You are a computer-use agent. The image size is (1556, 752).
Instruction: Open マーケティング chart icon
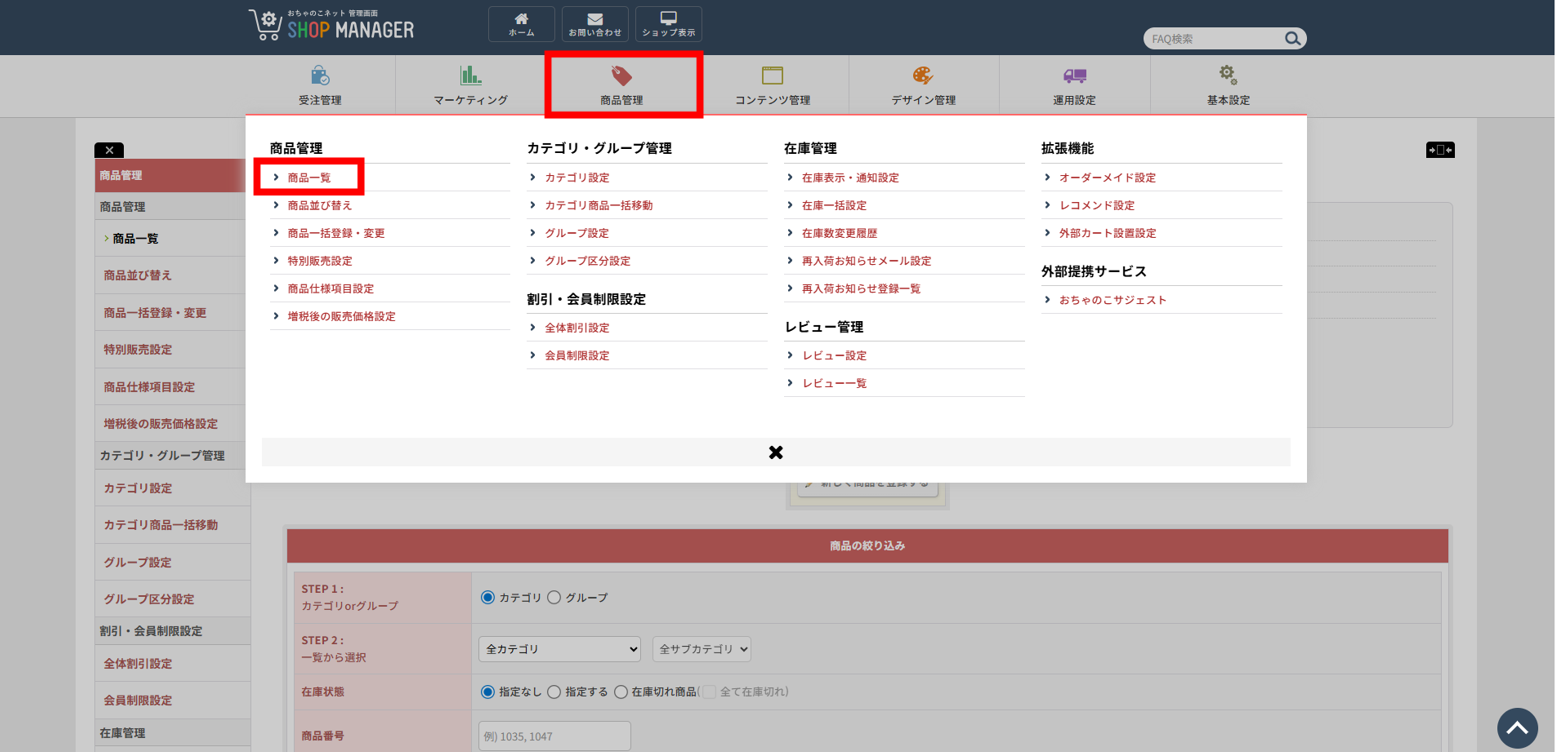470,76
